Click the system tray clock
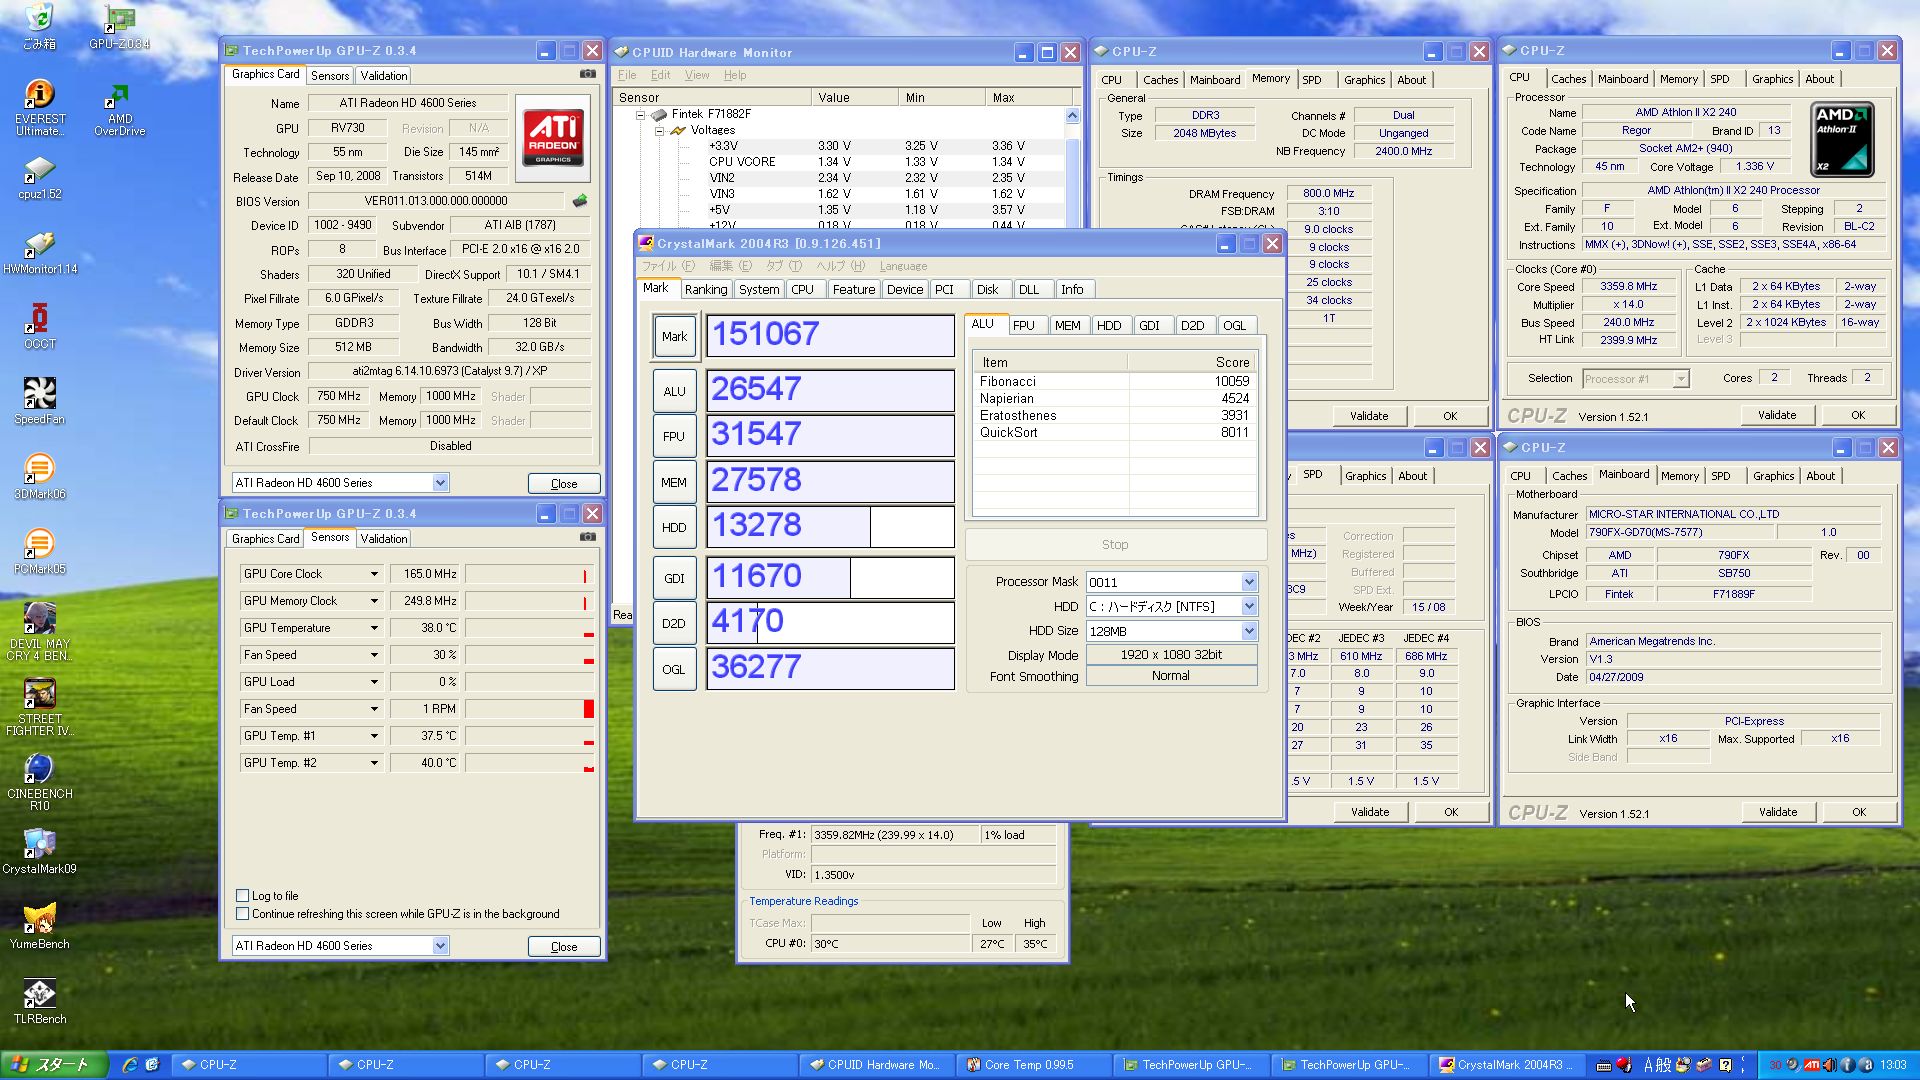Viewport: 1920px width, 1080px height. [1893, 1065]
